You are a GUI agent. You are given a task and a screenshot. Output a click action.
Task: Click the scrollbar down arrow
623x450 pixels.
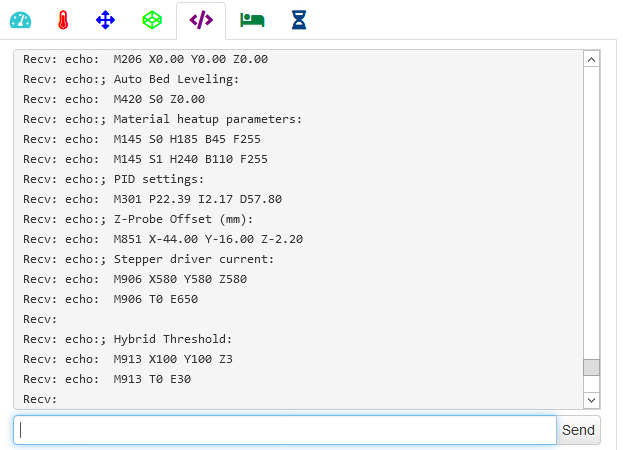(591, 400)
